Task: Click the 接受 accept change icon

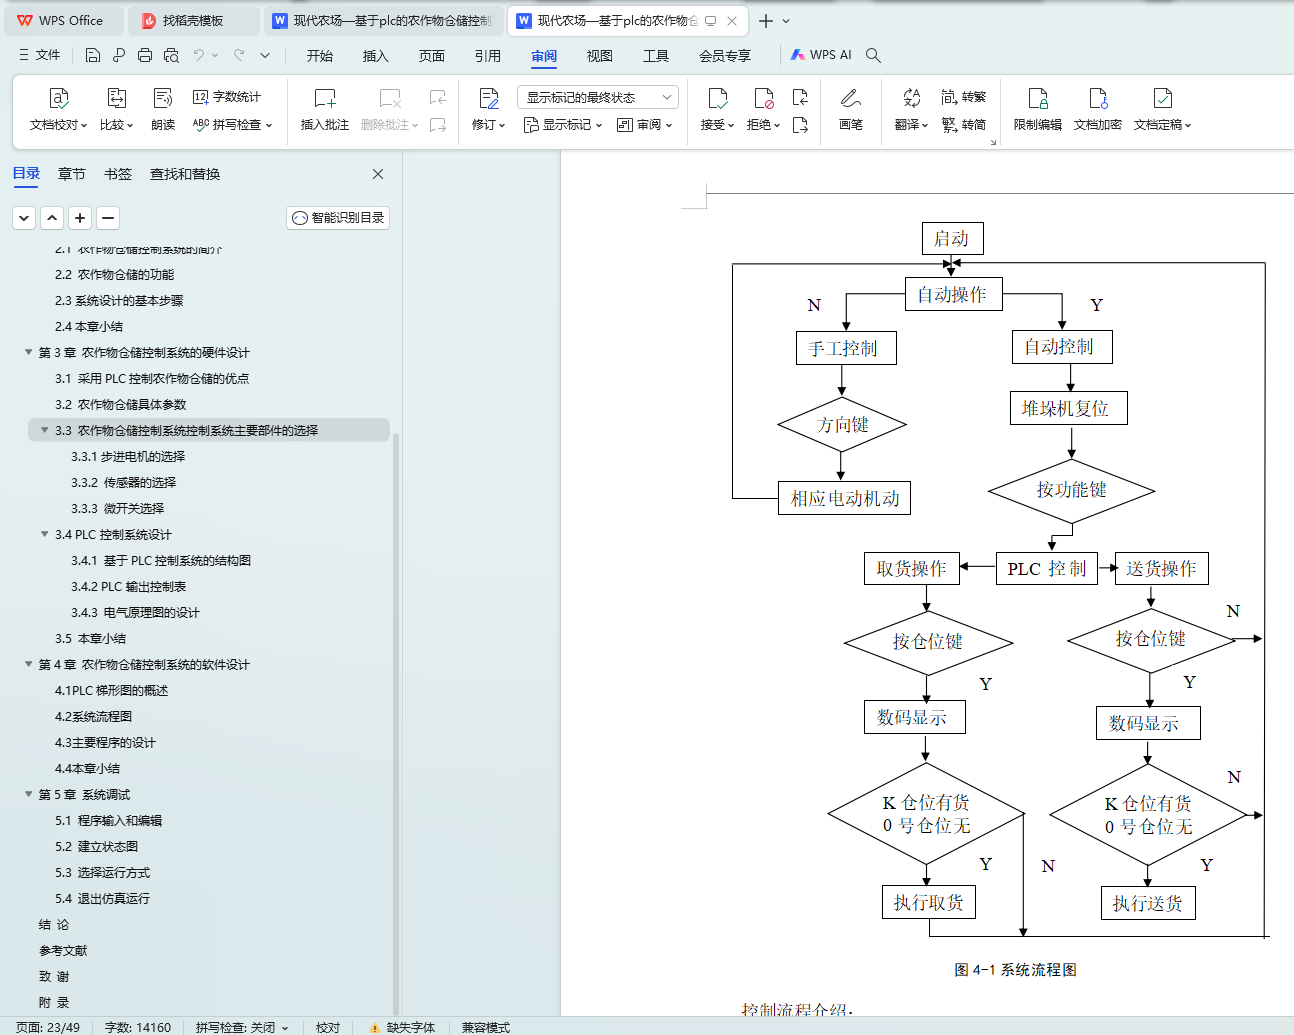Action: [717, 98]
